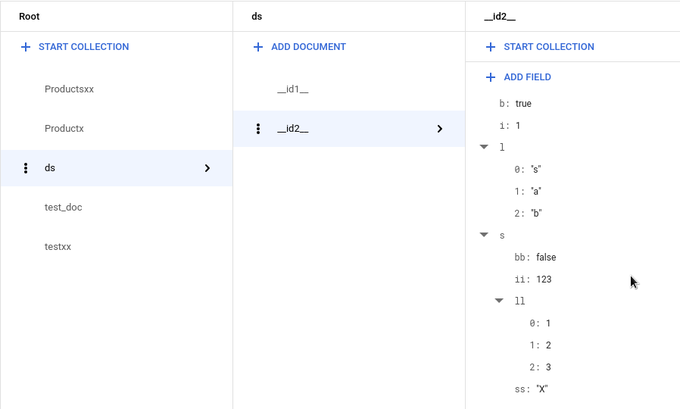Click the plus icon beside ADD FIELD
The width and height of the screenshot is (680, 409).
pos(490,77)
